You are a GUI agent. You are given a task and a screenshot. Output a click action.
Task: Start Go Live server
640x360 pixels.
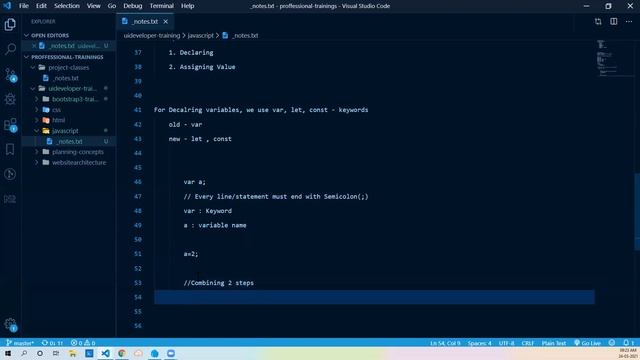[587, 343]
